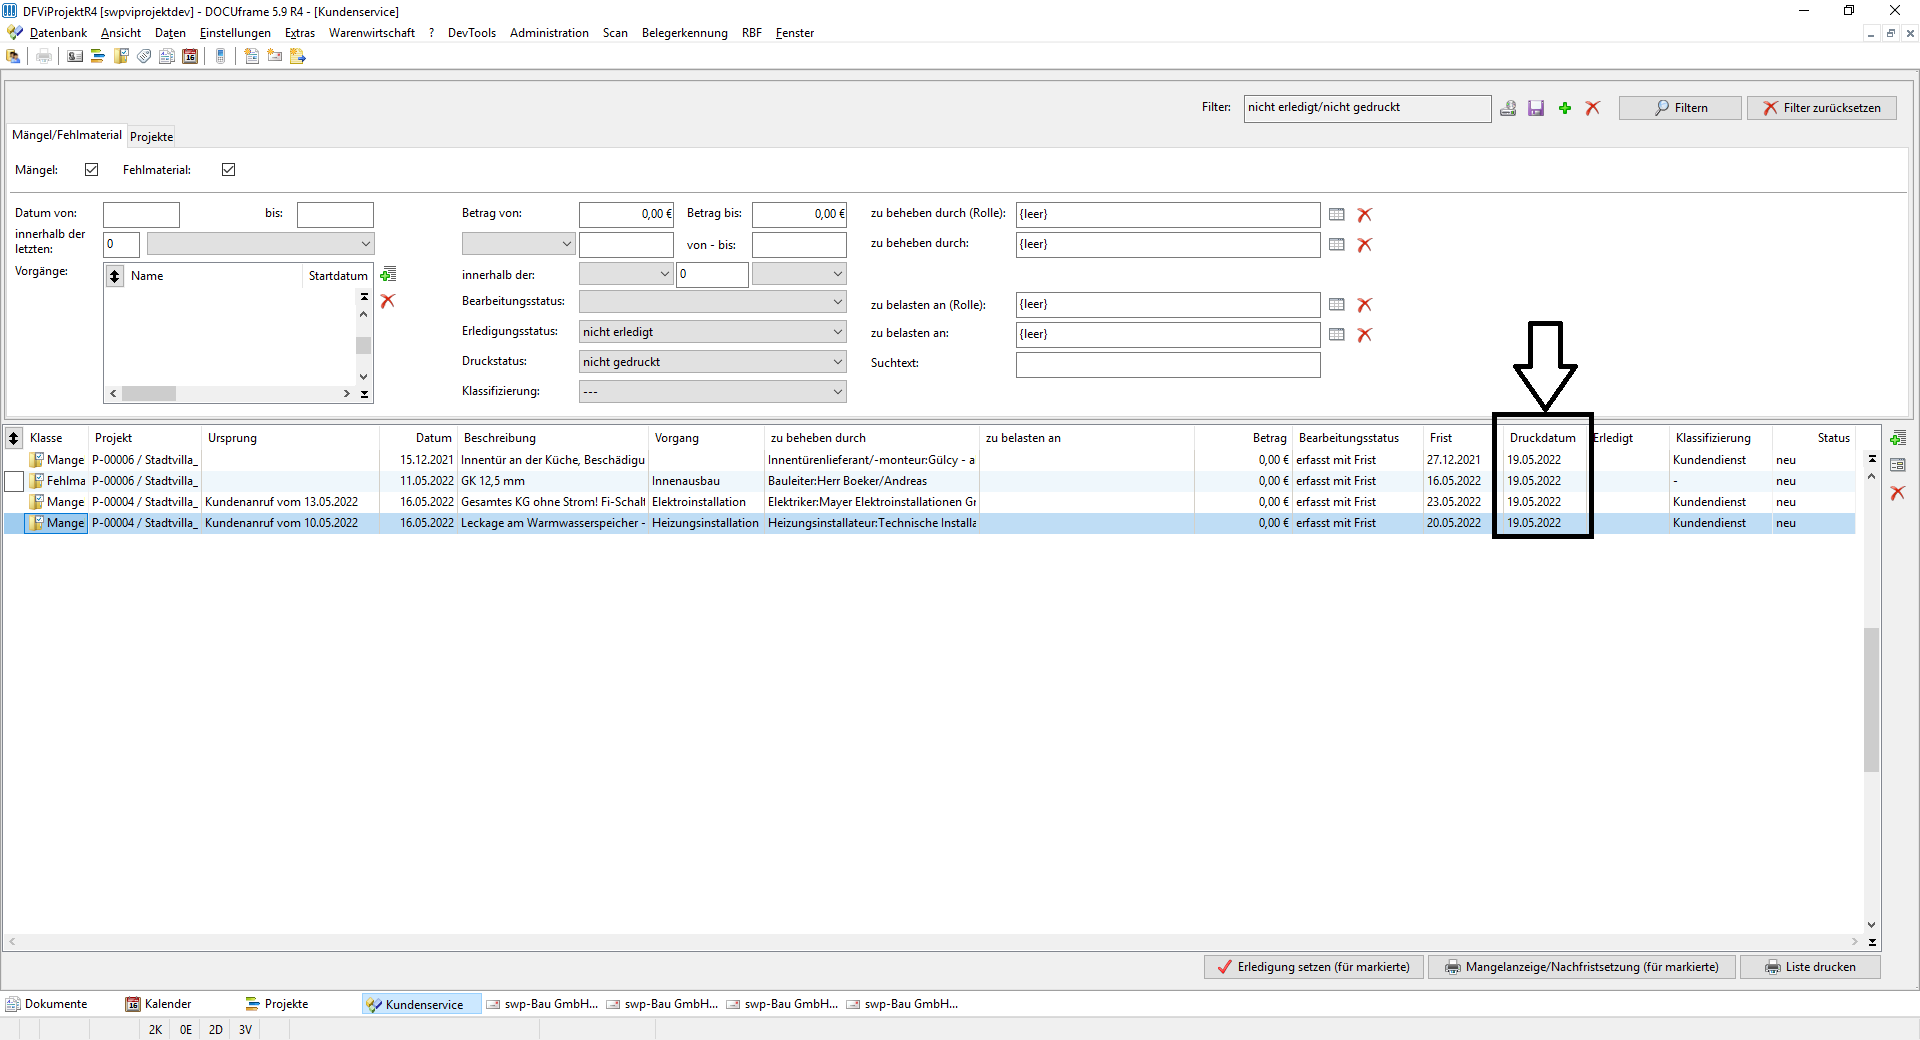This screenshot has width=1920, height=1040.
Task: Add new entry icon right of results table
Action: [x=1898, y=438]
